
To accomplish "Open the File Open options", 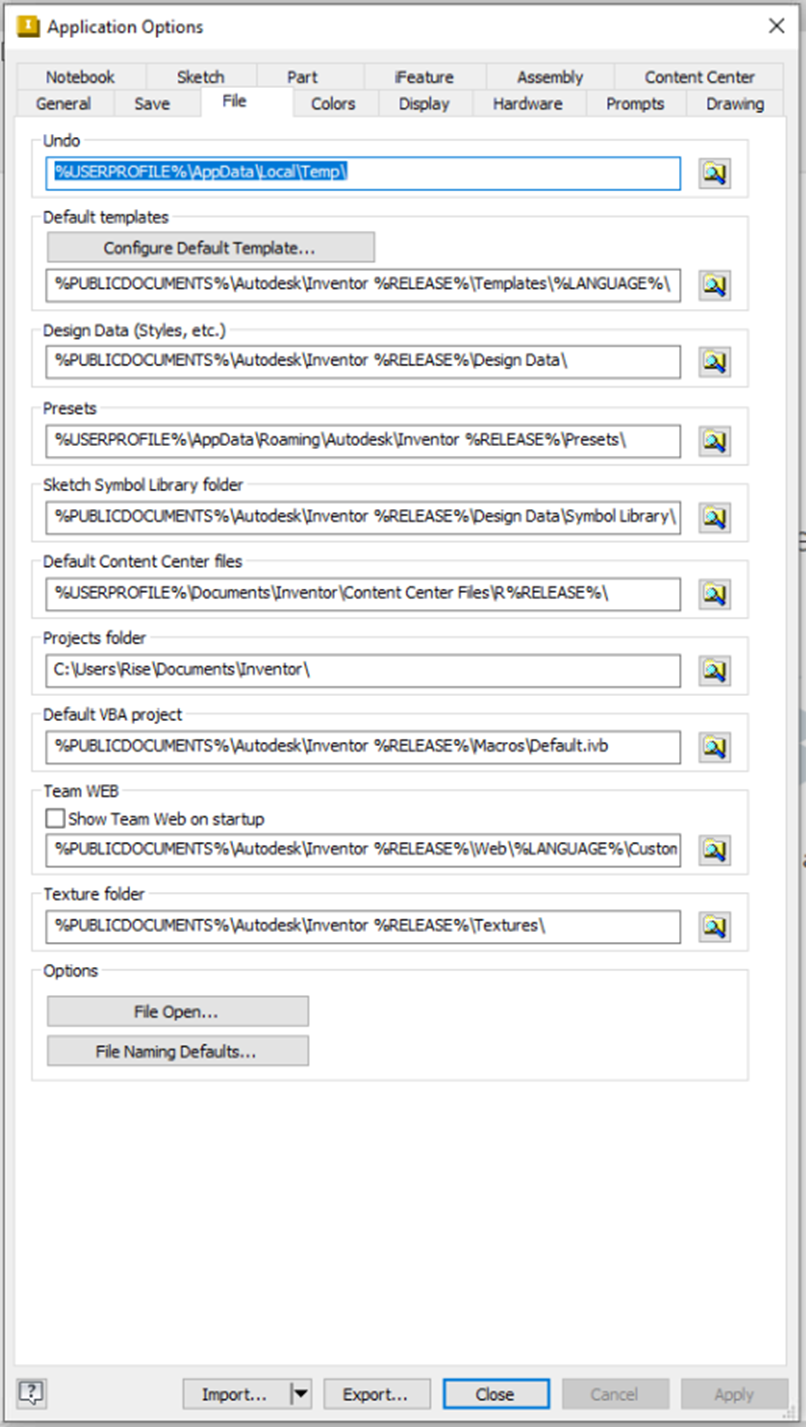I will point(177,1012).
